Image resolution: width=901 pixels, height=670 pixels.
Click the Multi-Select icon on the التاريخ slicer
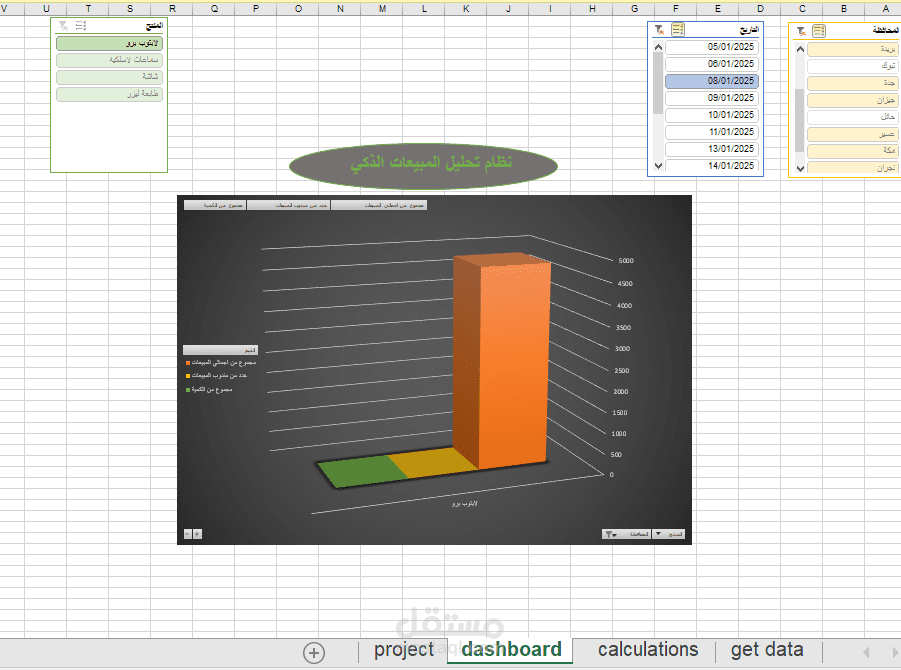coord(679,30)
